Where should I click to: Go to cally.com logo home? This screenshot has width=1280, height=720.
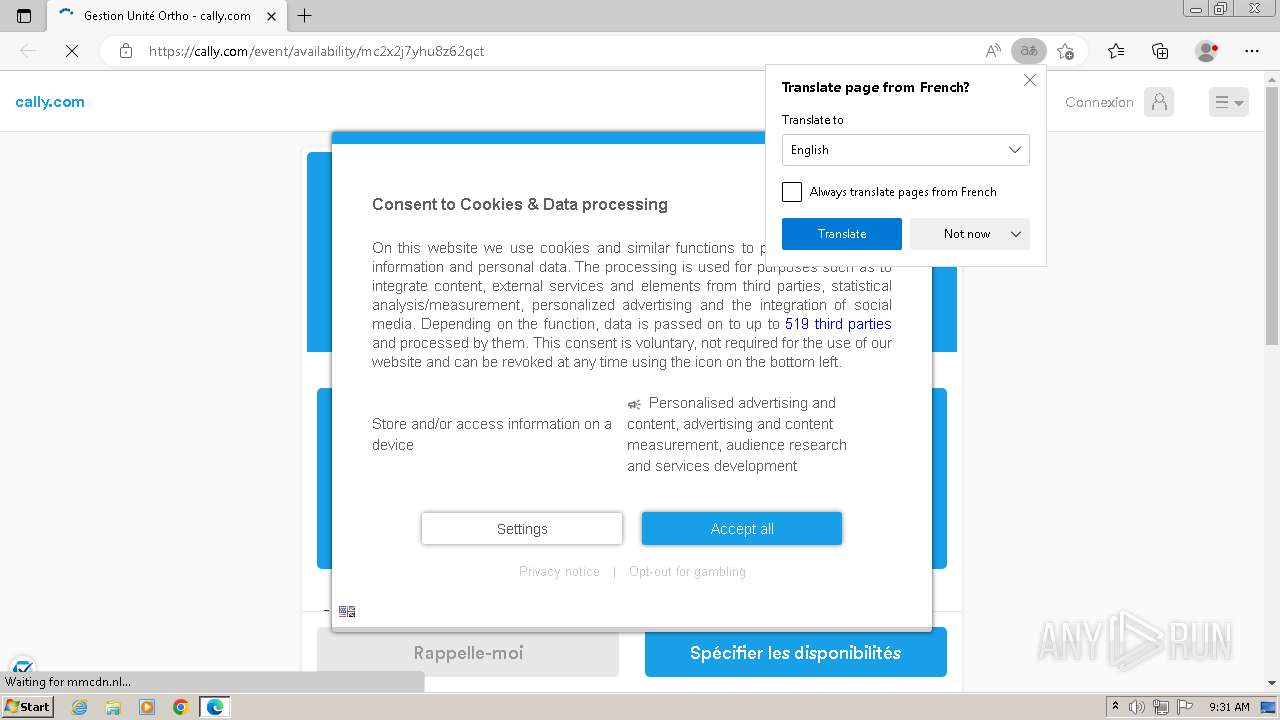point(50,102)
